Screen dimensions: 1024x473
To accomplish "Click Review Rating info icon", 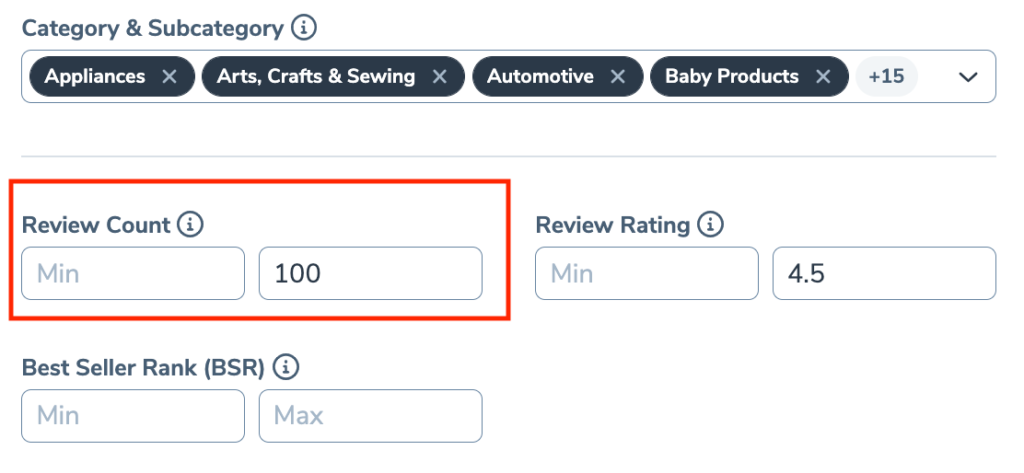I will coord(710,225).
